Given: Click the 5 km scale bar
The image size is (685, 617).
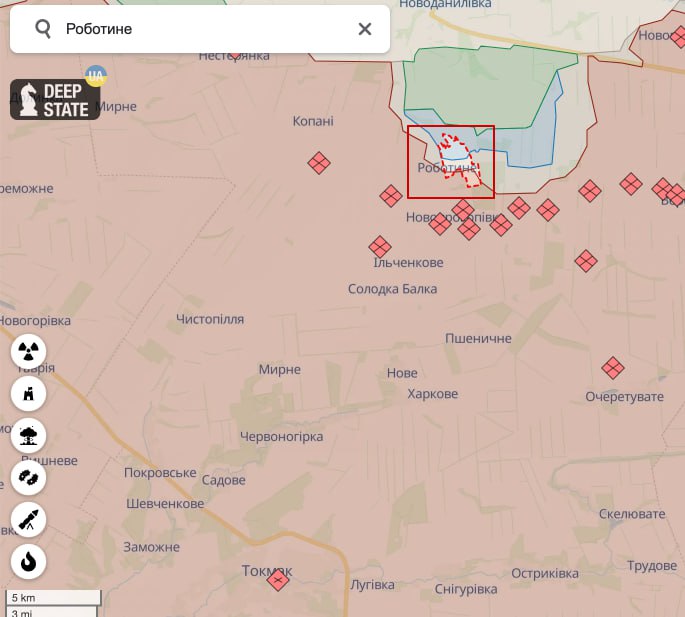Looking at the screenshot, I should pos(52,598).
